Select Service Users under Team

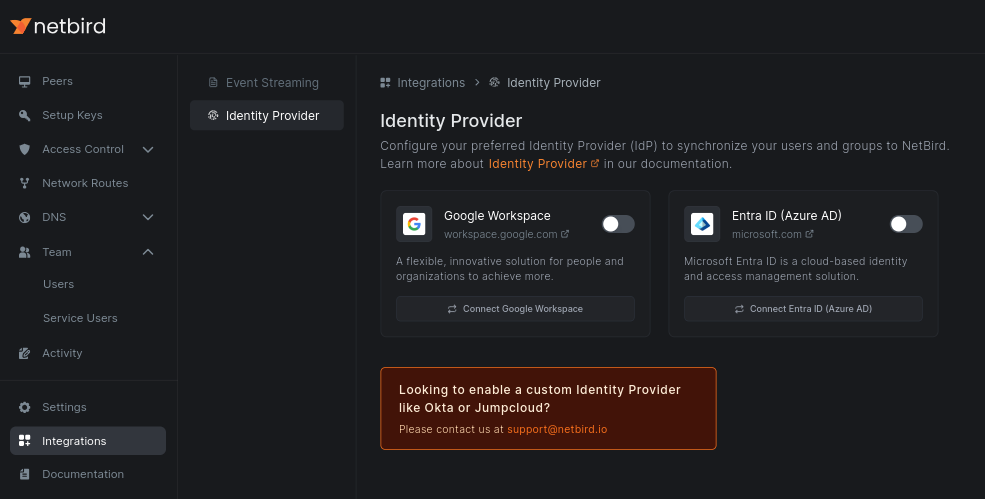coord(80,318)
